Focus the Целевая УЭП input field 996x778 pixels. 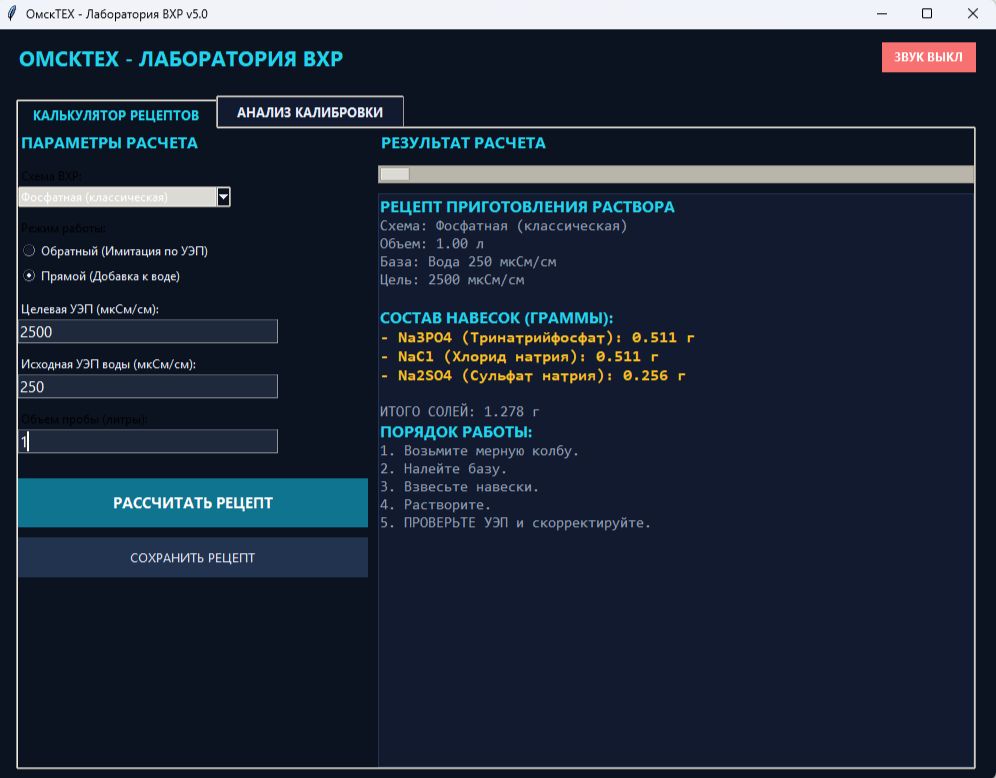(148, 332)
